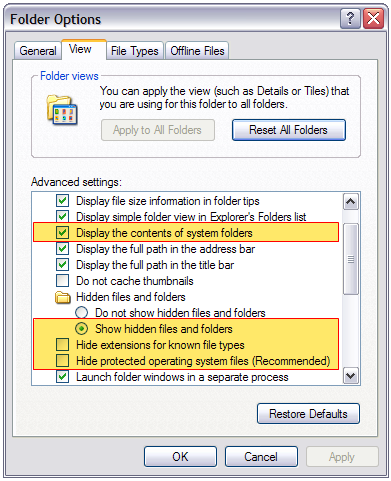
Task: Click the Restore Defaults button
Action: coord(308,414)
